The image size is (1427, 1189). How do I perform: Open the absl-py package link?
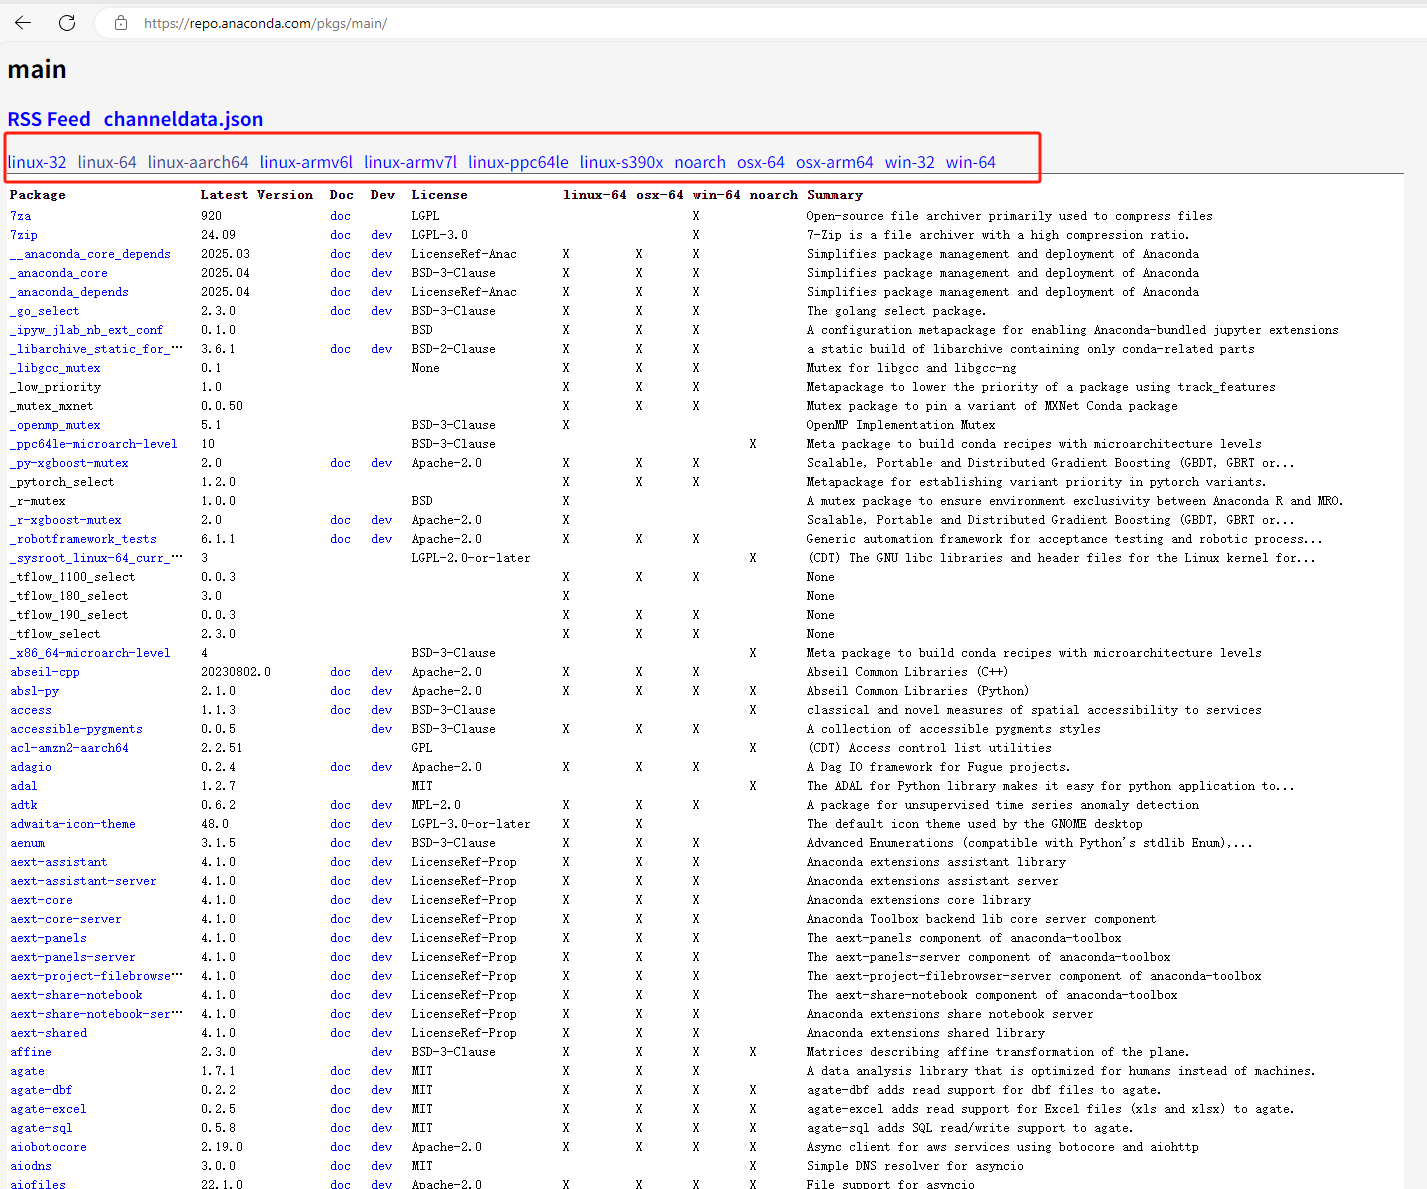(35, 691)
